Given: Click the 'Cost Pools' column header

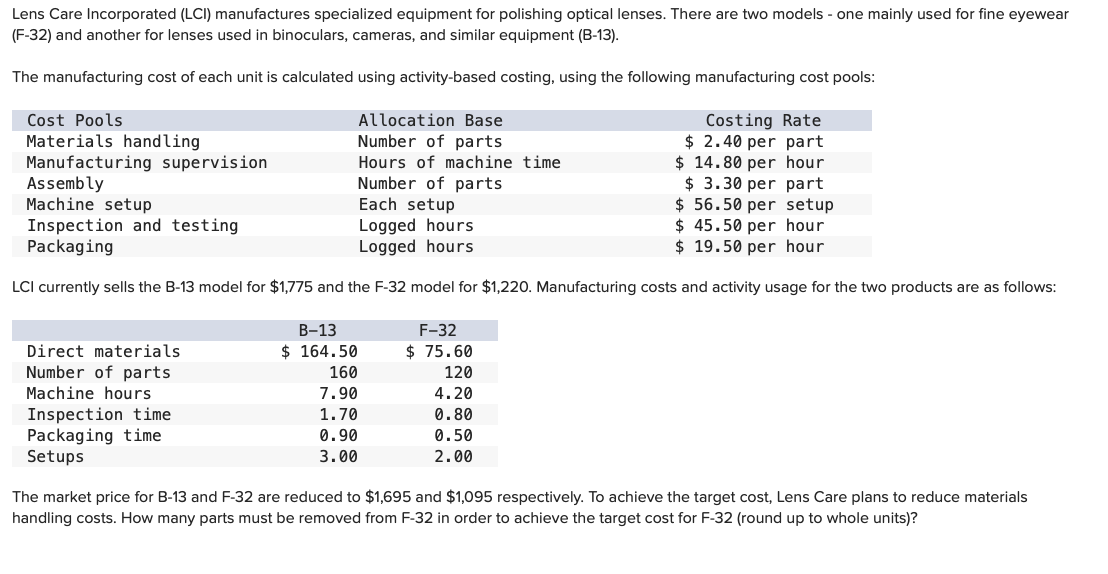Looking at the screenshot, I should click(74, 120).
